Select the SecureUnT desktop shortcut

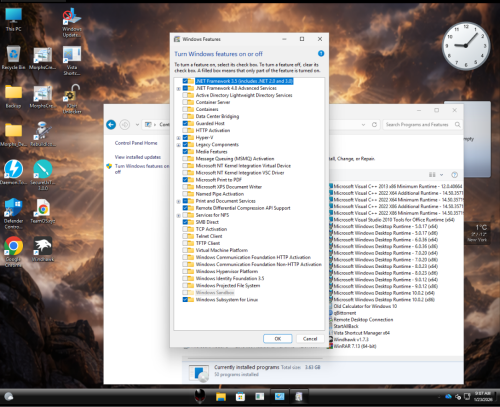43,174
